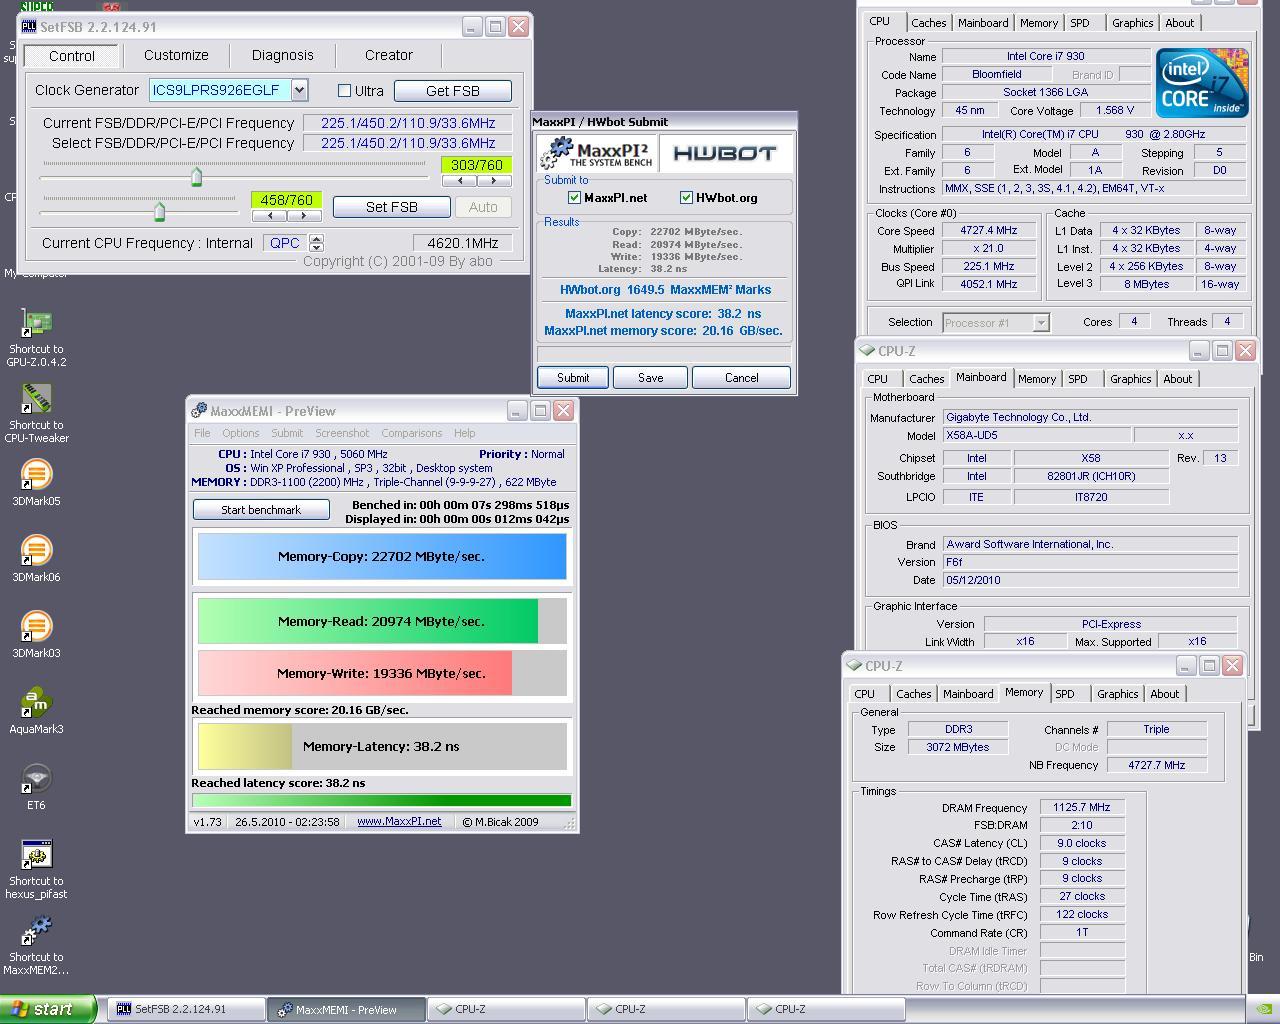Viewport: 1280px width, 1024px height.
Task: Switch to Customize tab in SetFSB
Action: pos(176,55)
